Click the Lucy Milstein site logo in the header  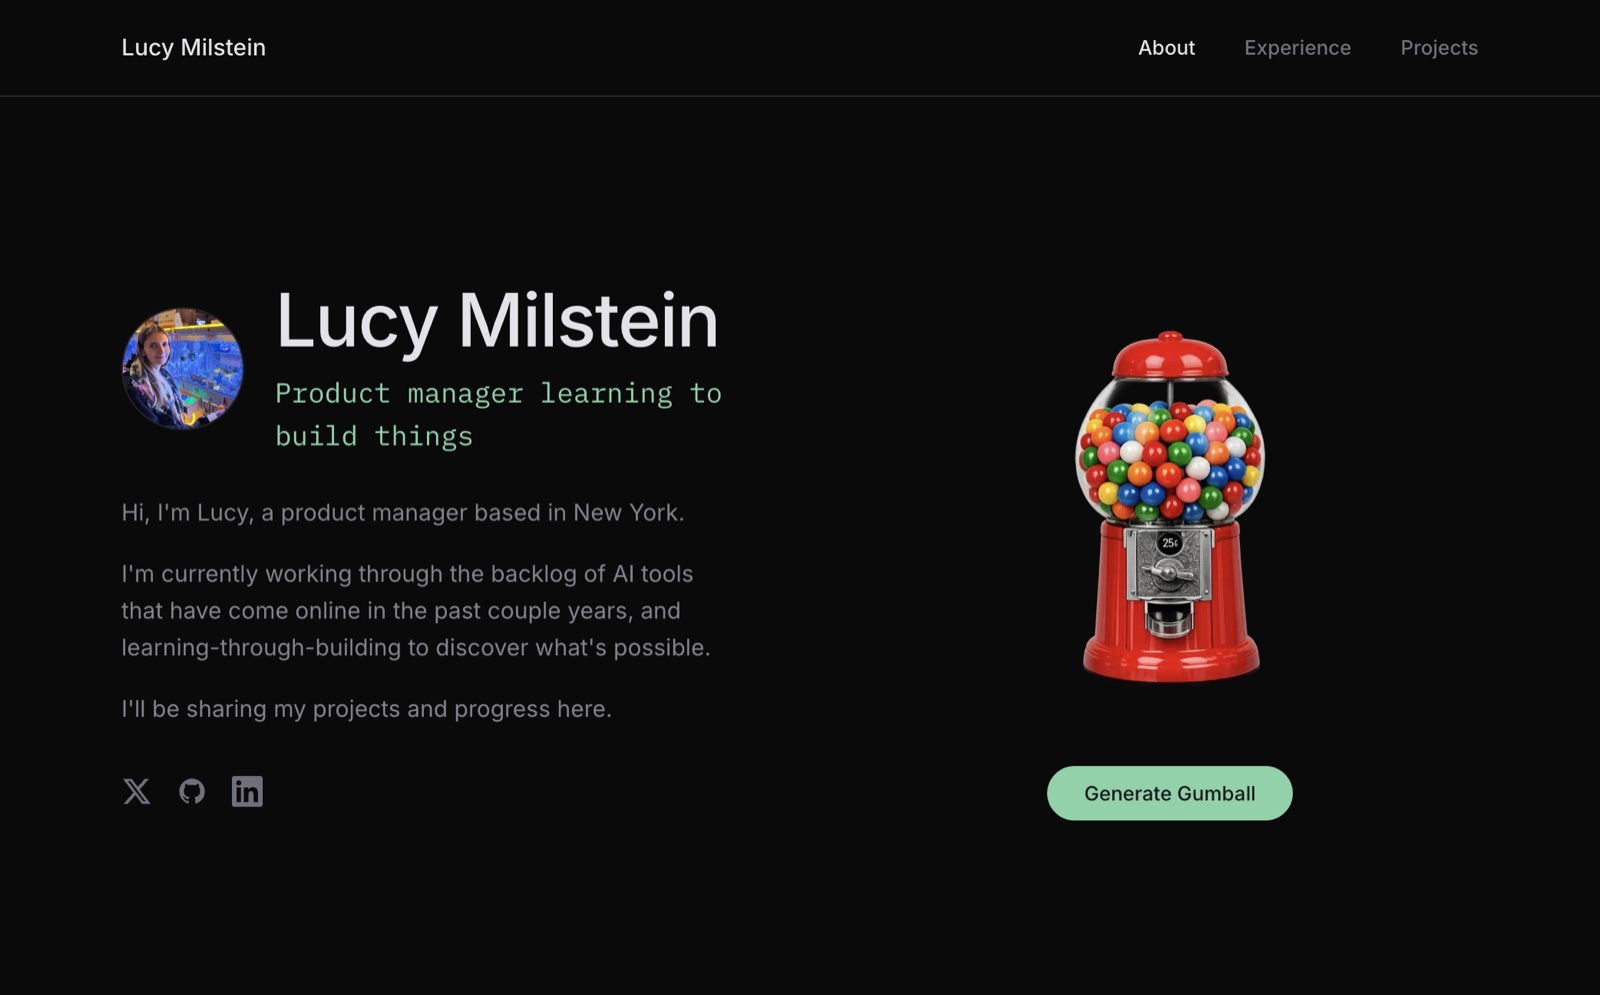coord(193,48)
